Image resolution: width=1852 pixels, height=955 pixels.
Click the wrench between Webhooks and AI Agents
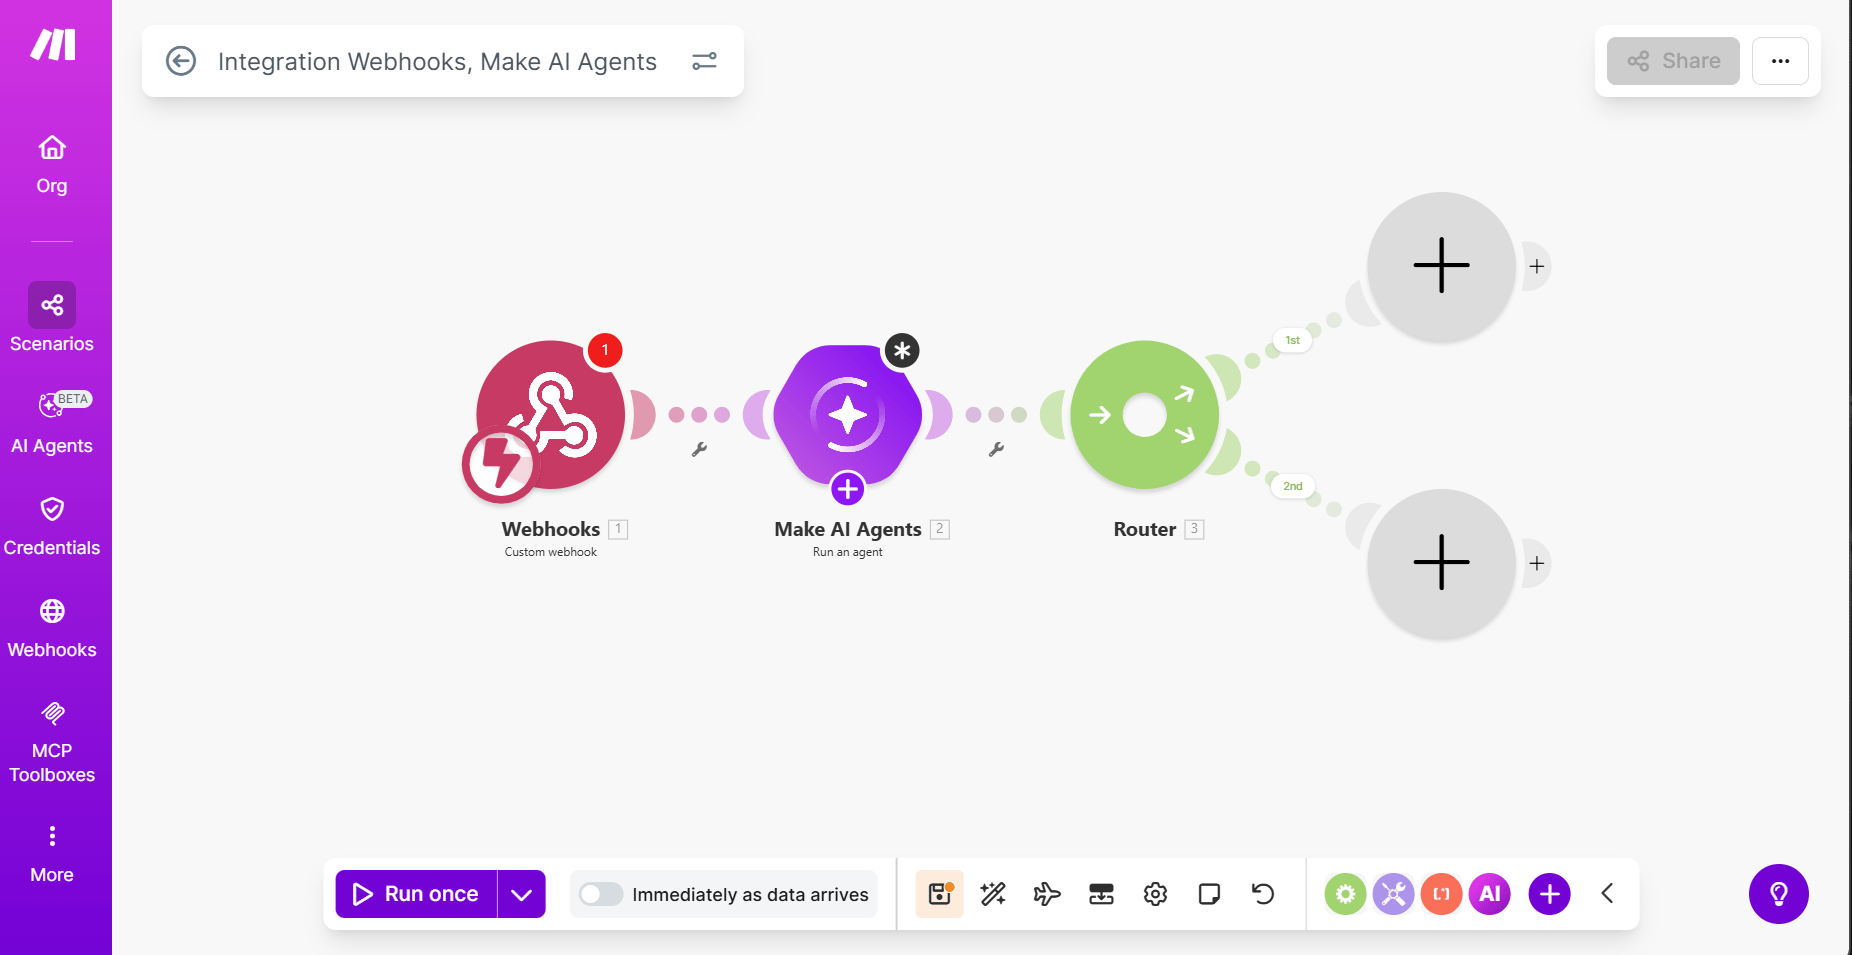coord(699,449)
